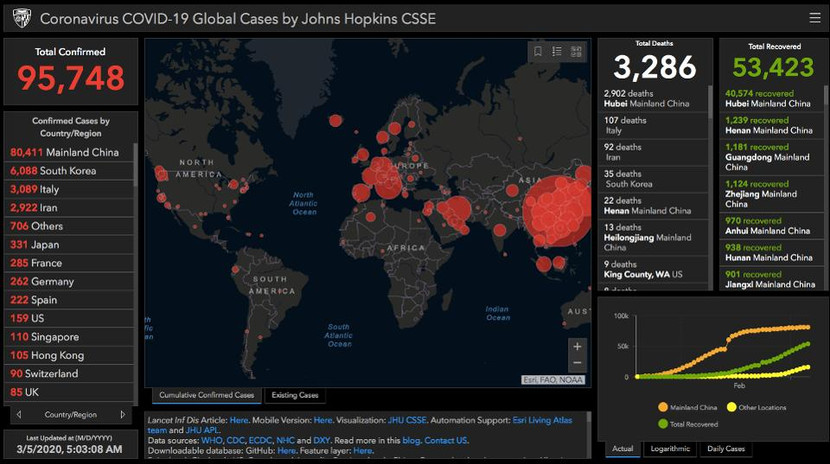Click the bookmarks icon on the map

[538, 52]
